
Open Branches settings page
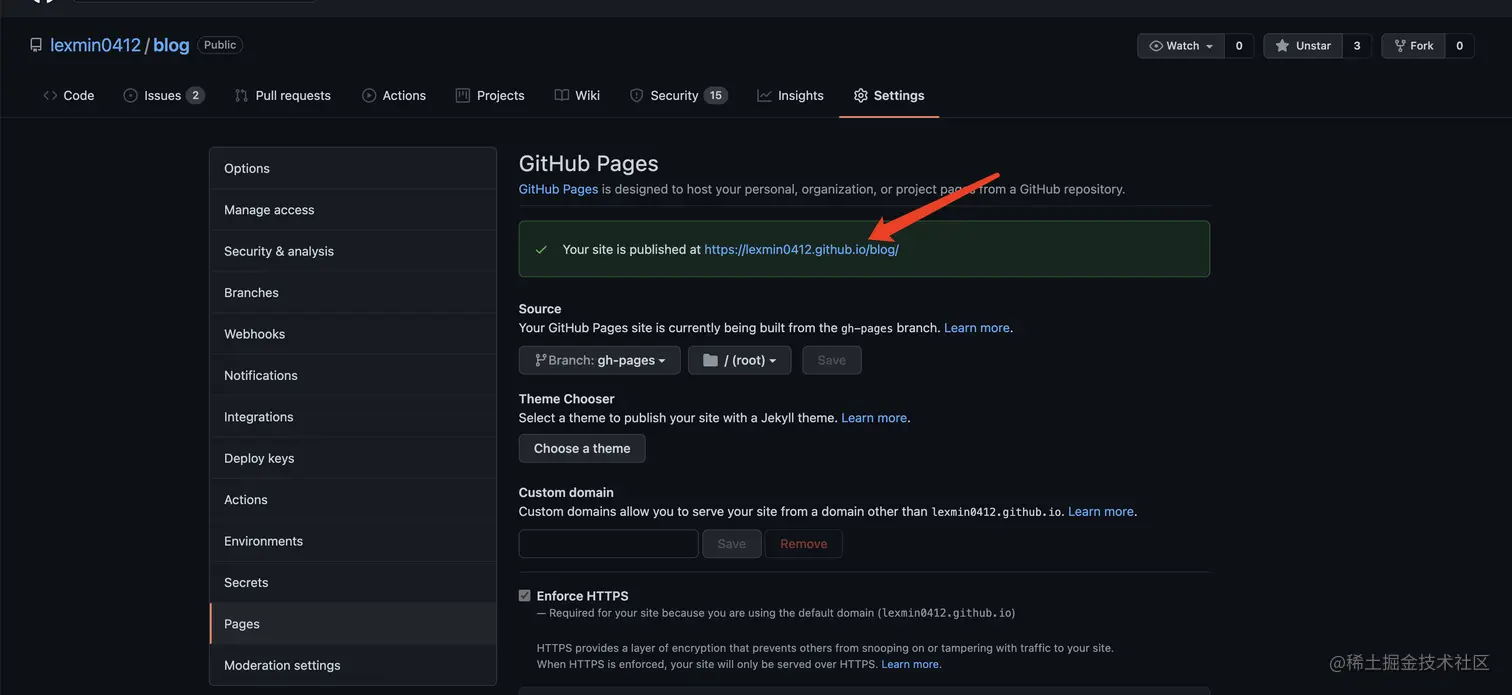point(353,293)
